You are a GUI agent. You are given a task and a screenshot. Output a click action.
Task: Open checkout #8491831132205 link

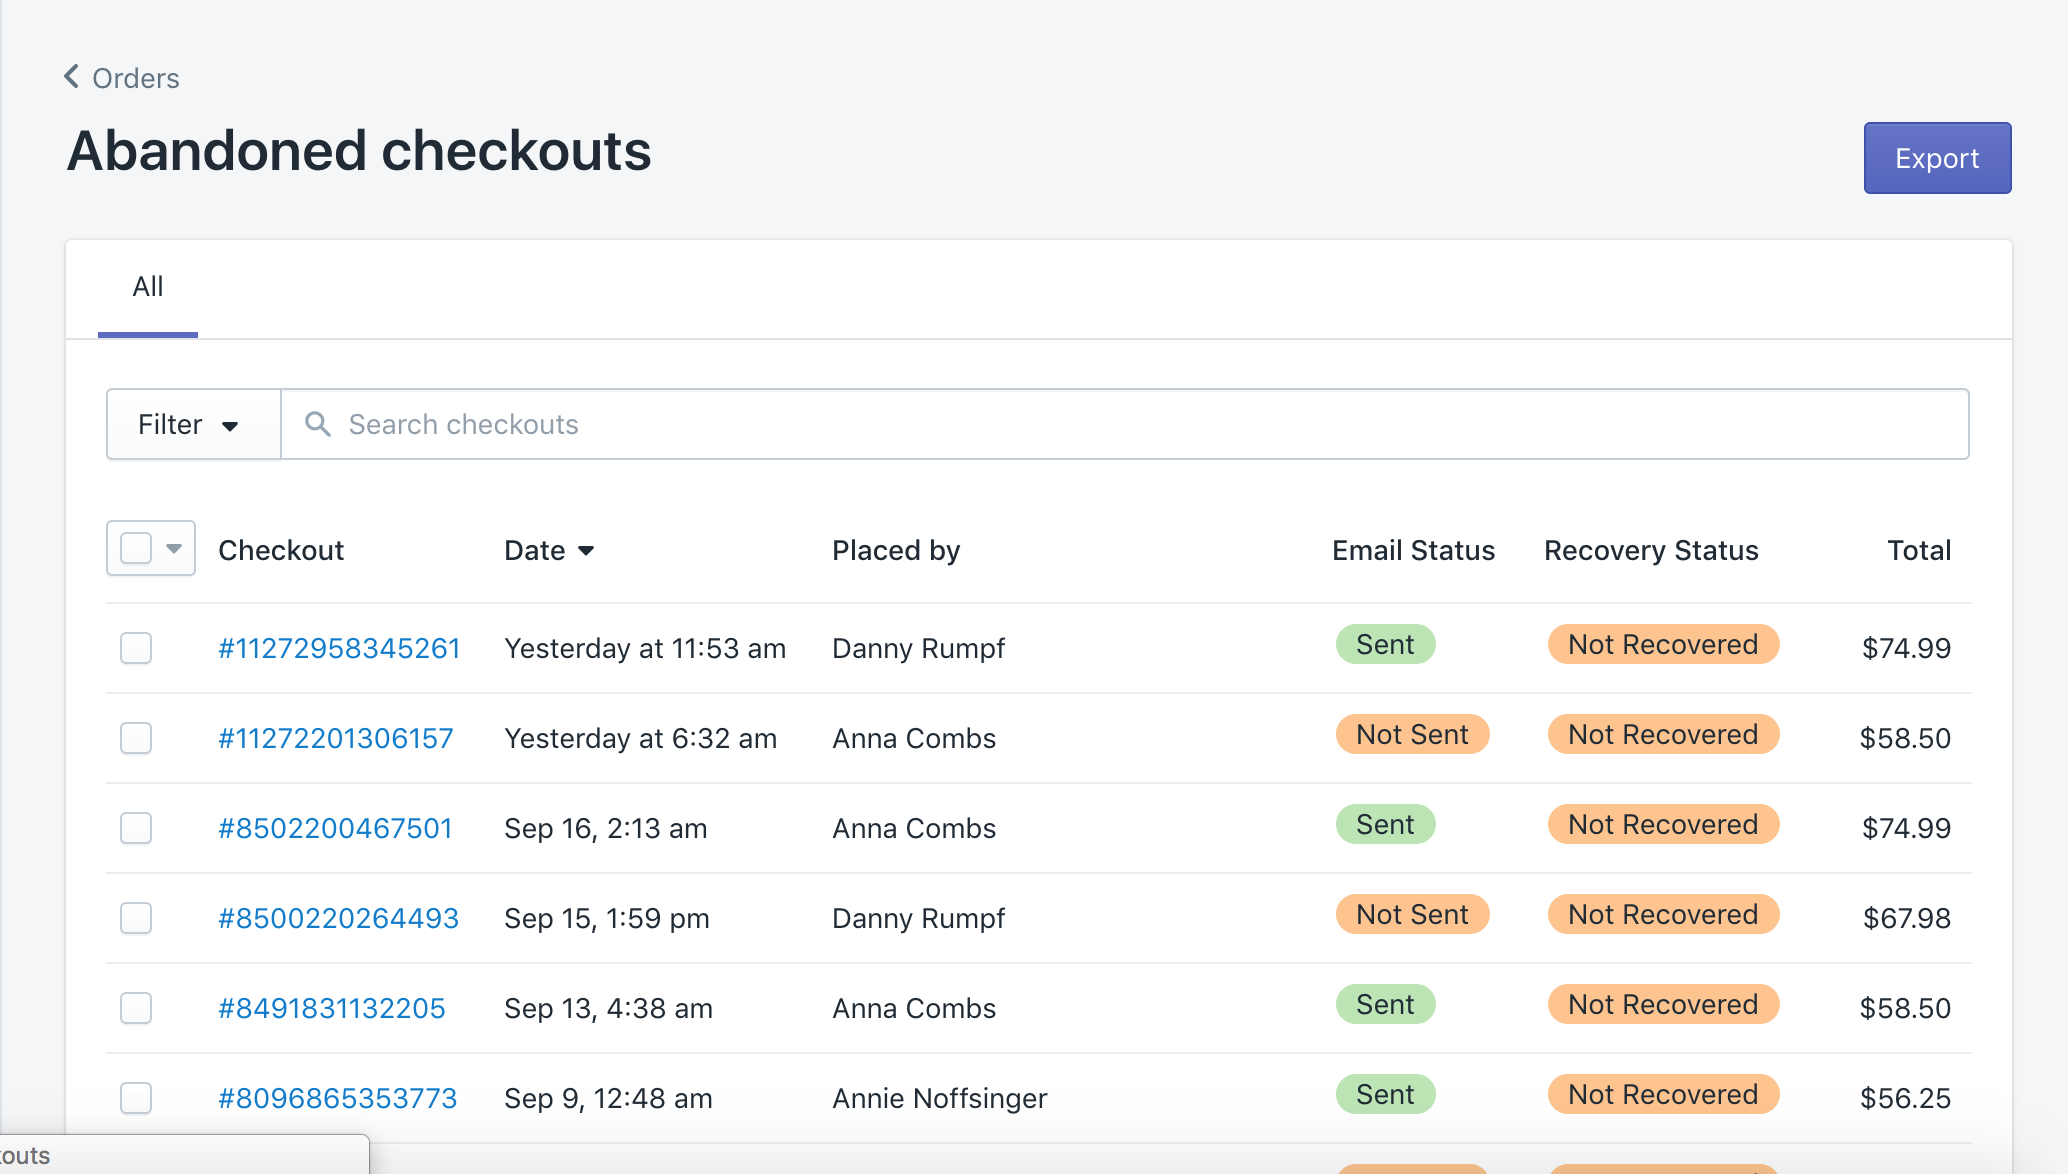point(331,1008)
